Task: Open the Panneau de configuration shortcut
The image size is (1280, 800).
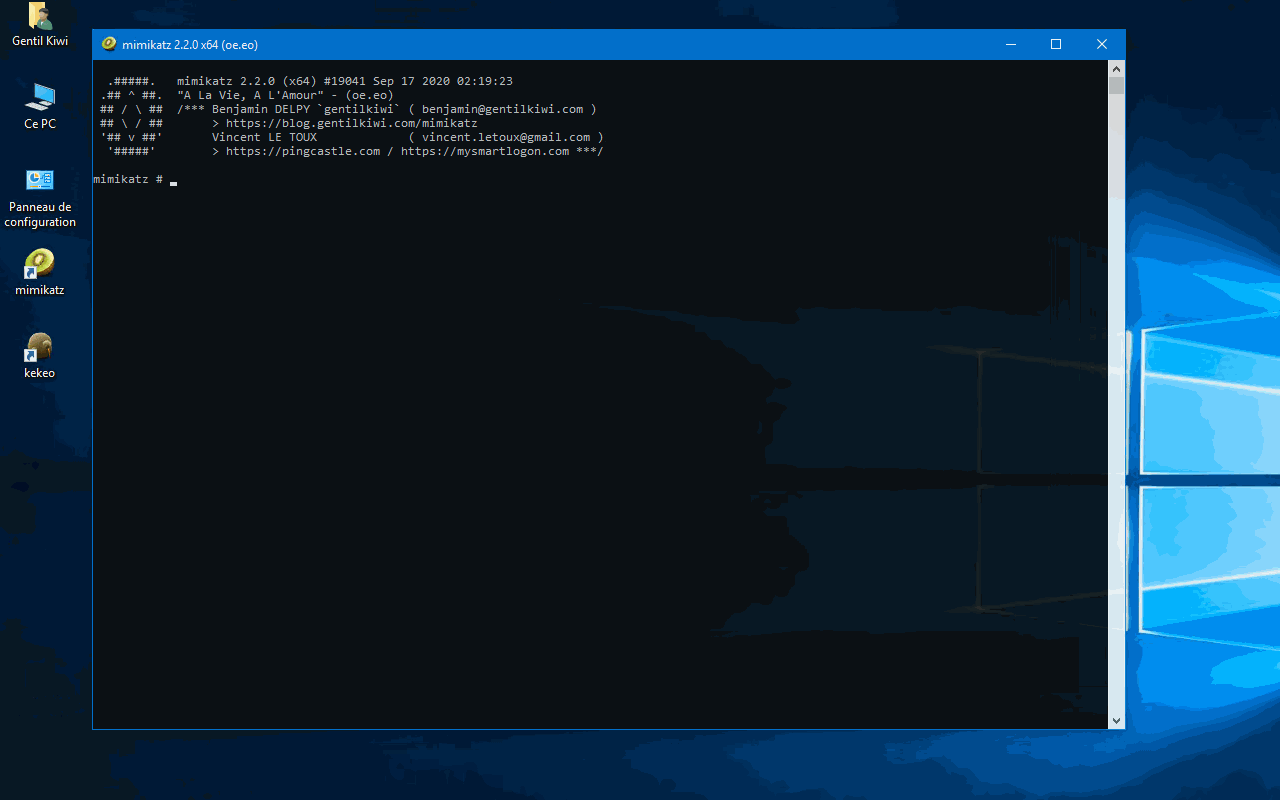Action: pos(39,180)
